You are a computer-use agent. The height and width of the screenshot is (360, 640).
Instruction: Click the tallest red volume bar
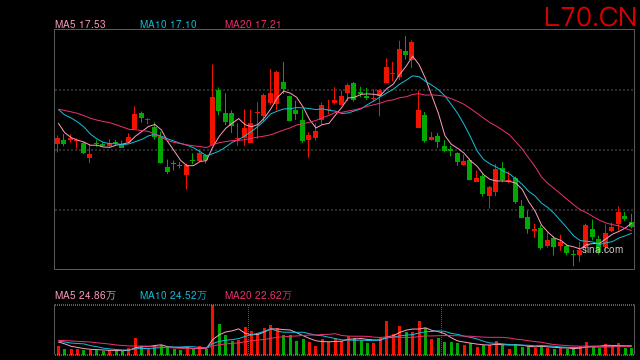pyautogui.click(x=213, y=330)
